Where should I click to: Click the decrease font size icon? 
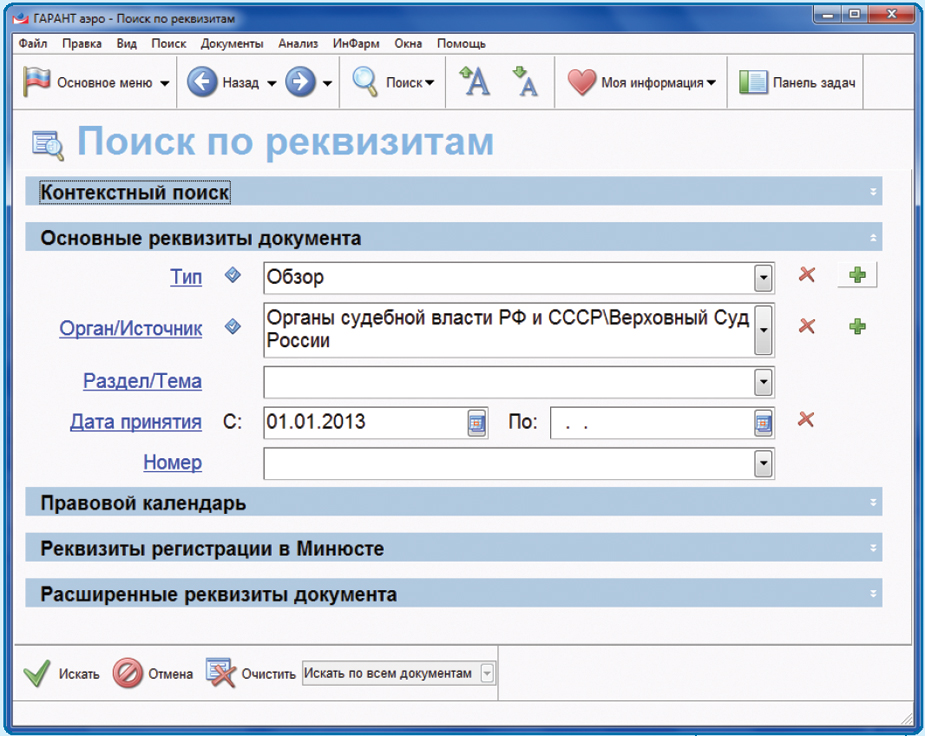(x=524, y=82)
